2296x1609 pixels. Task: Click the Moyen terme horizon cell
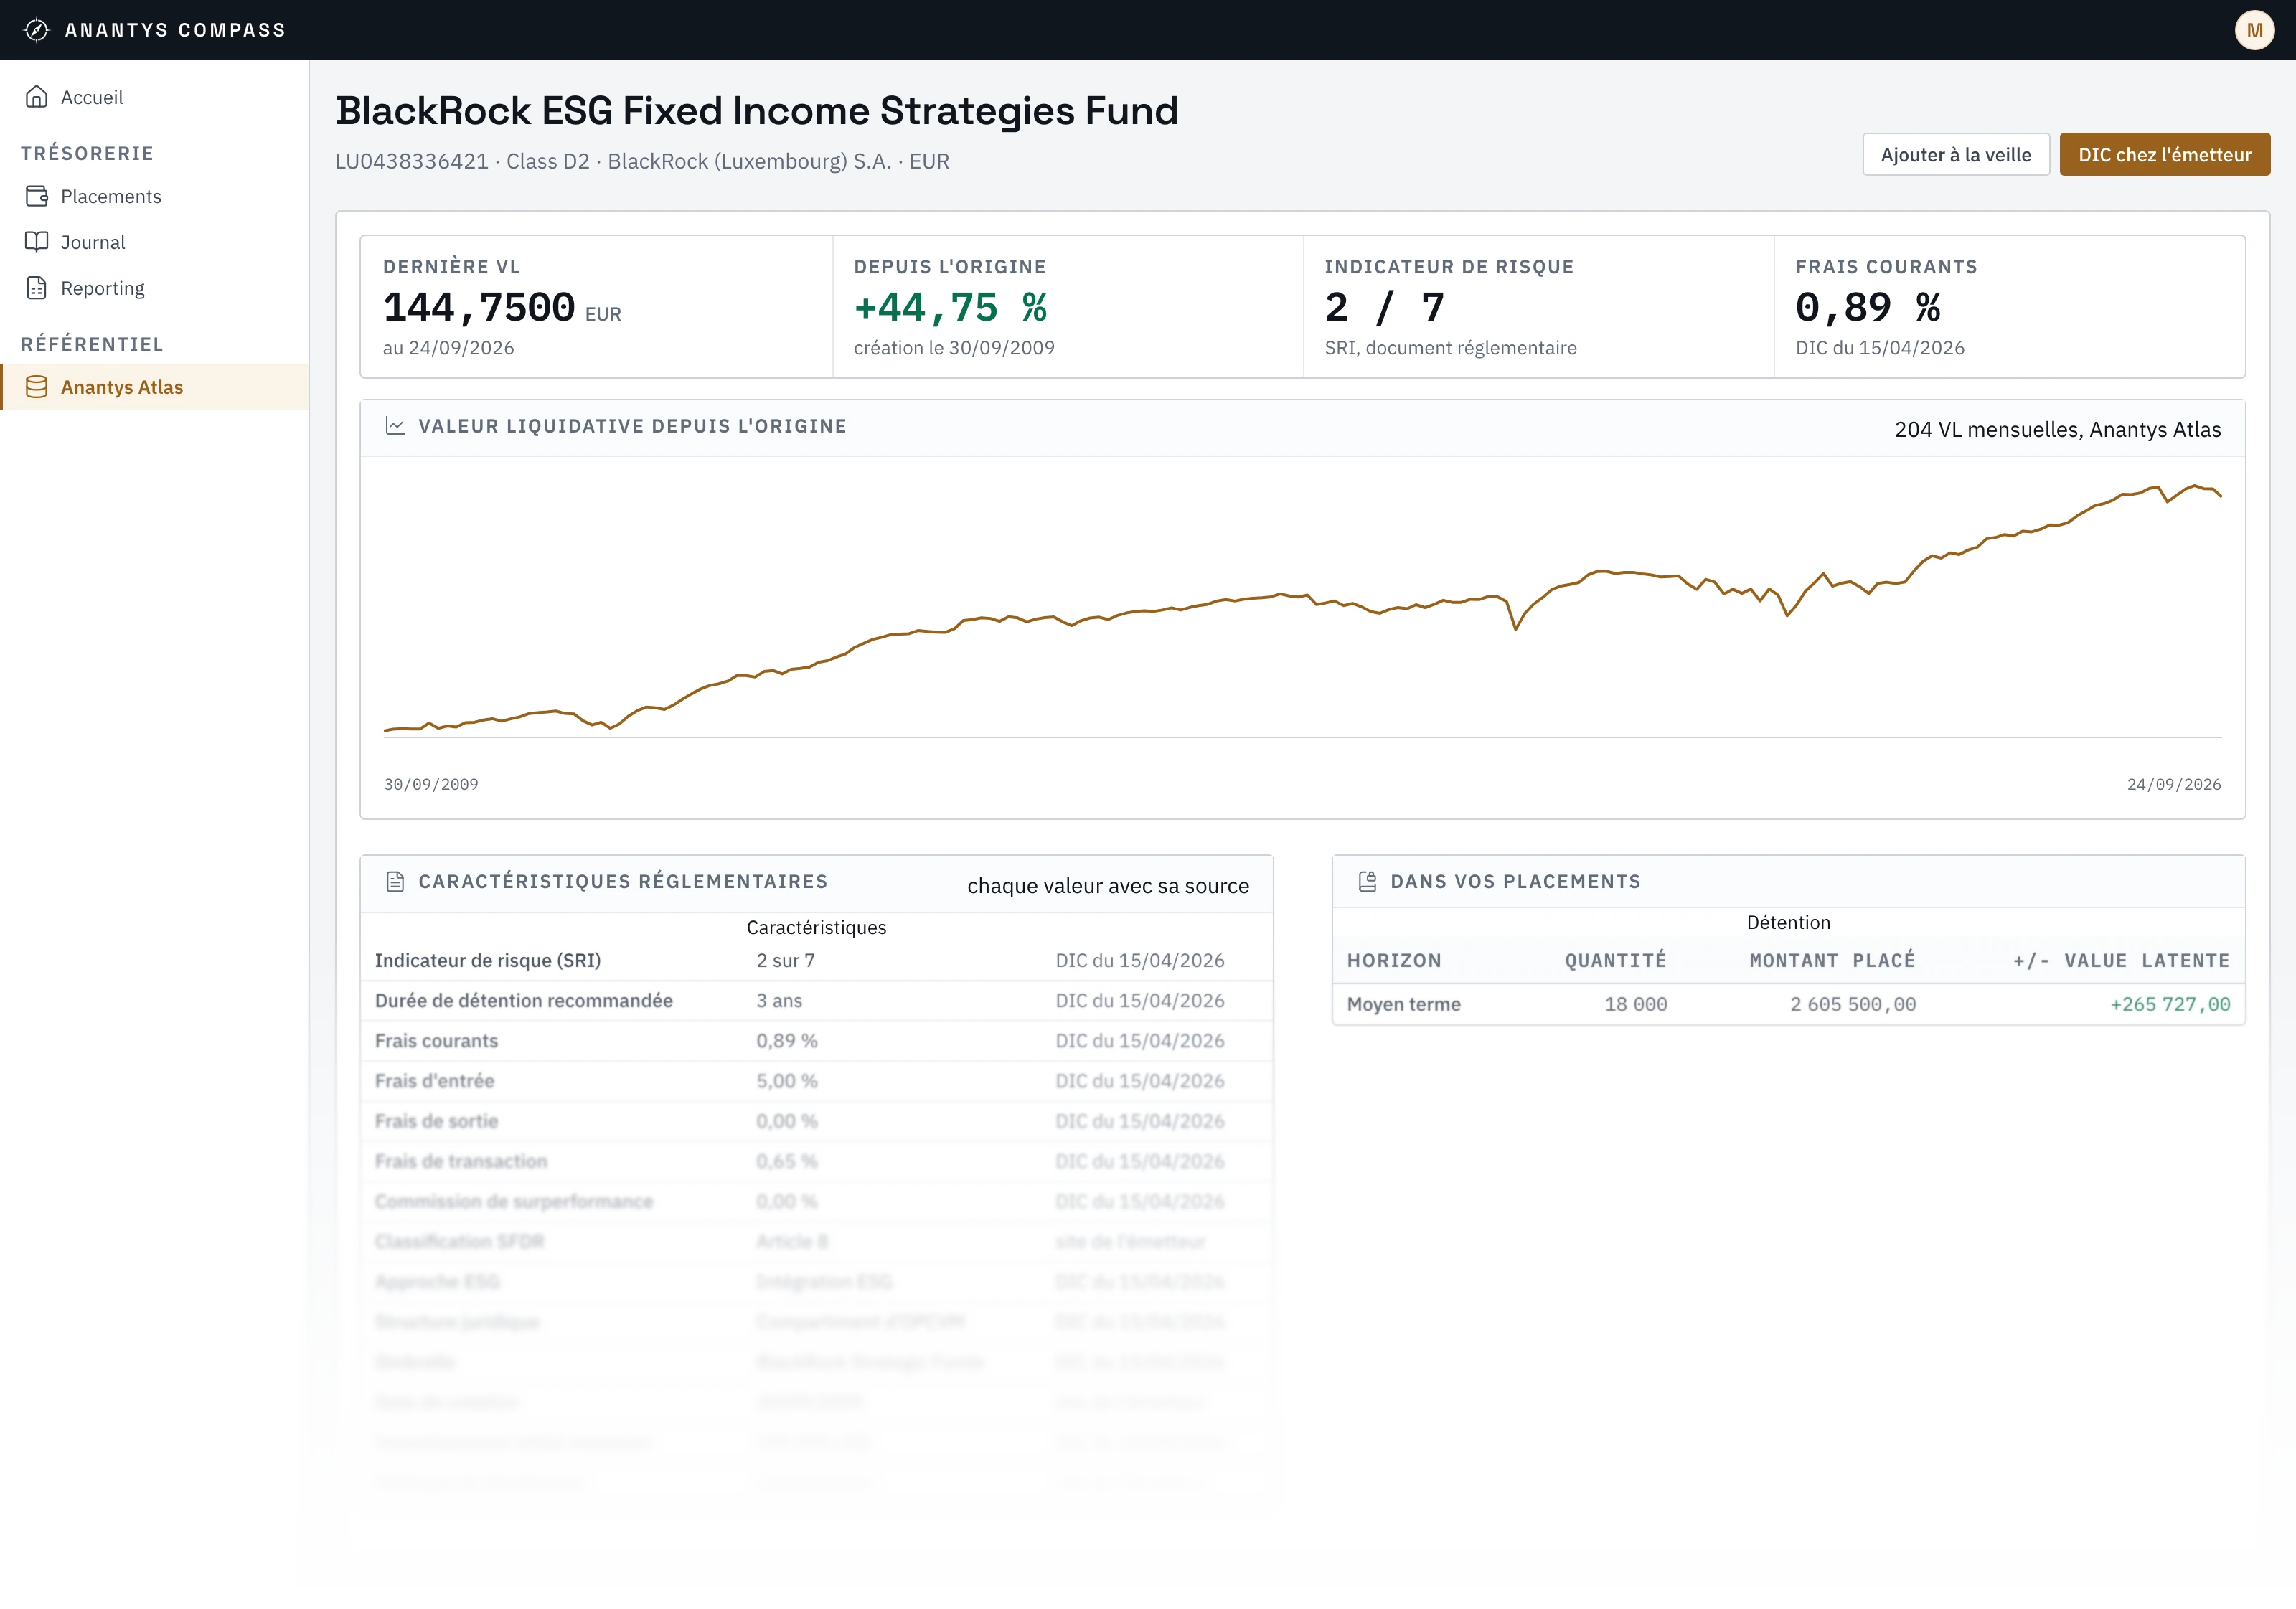pyautogui.click(x=1404, y=1005)
